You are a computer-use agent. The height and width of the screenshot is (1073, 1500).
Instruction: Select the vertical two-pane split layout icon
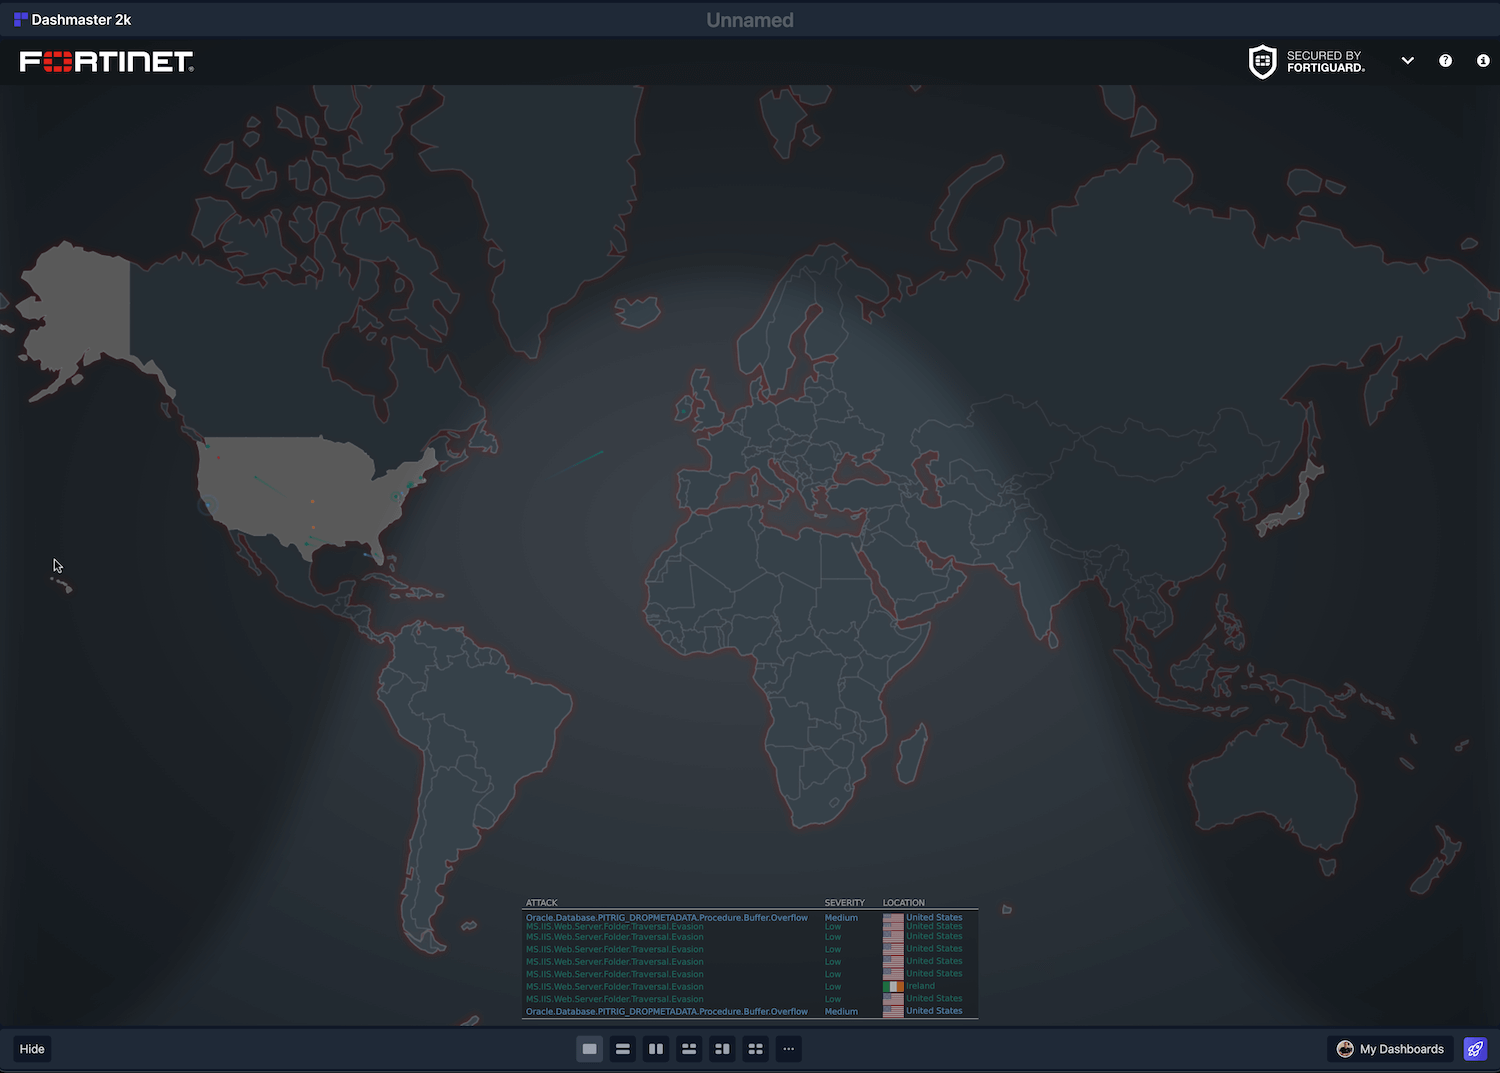(655, 1048)
